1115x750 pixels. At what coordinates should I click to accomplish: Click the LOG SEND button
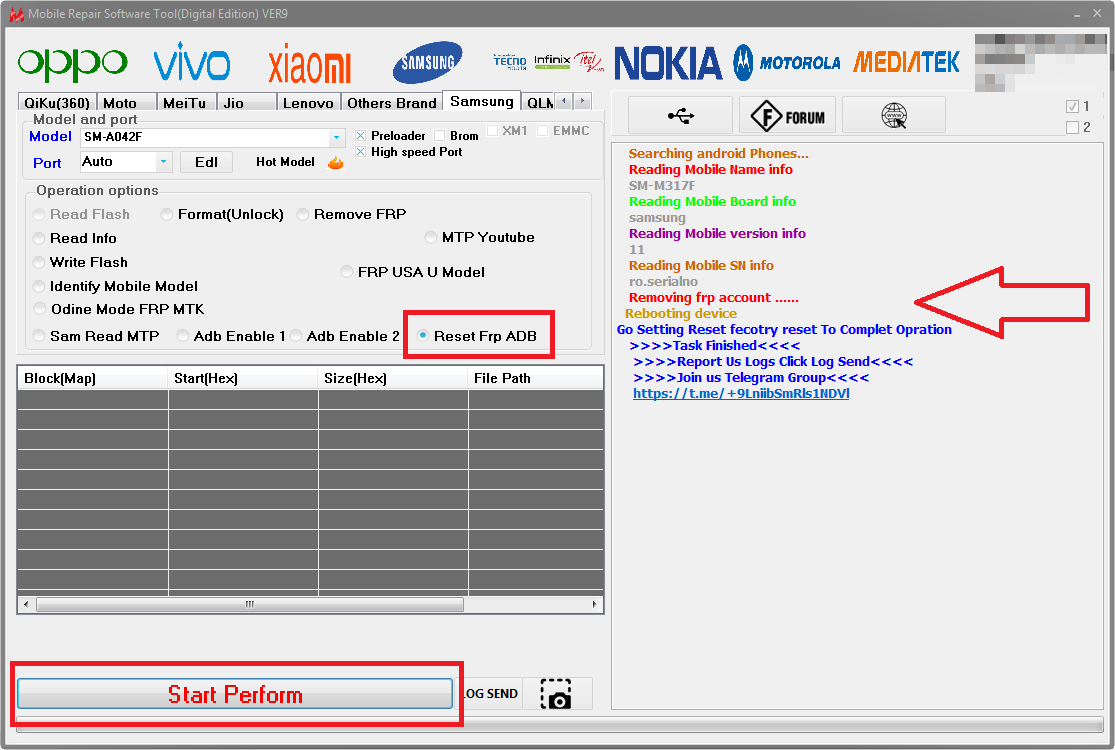[490, 693]
